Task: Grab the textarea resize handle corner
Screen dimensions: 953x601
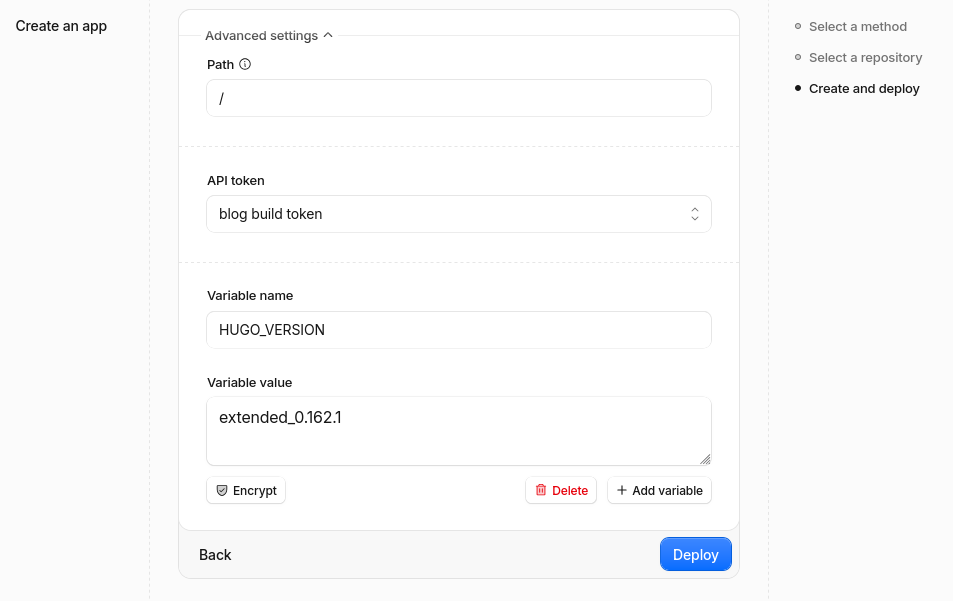Action: (x=705, y=459)
